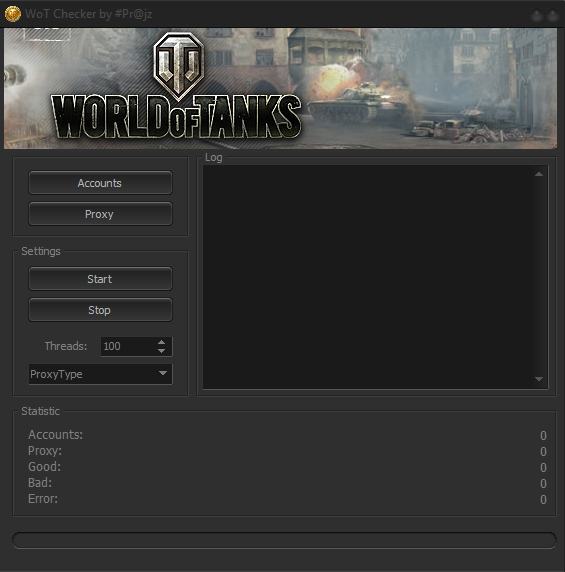This screenshot has width=565, height=572.
Task: Select the 'Good:' statistic label
Action: click(x=44, y=467)
